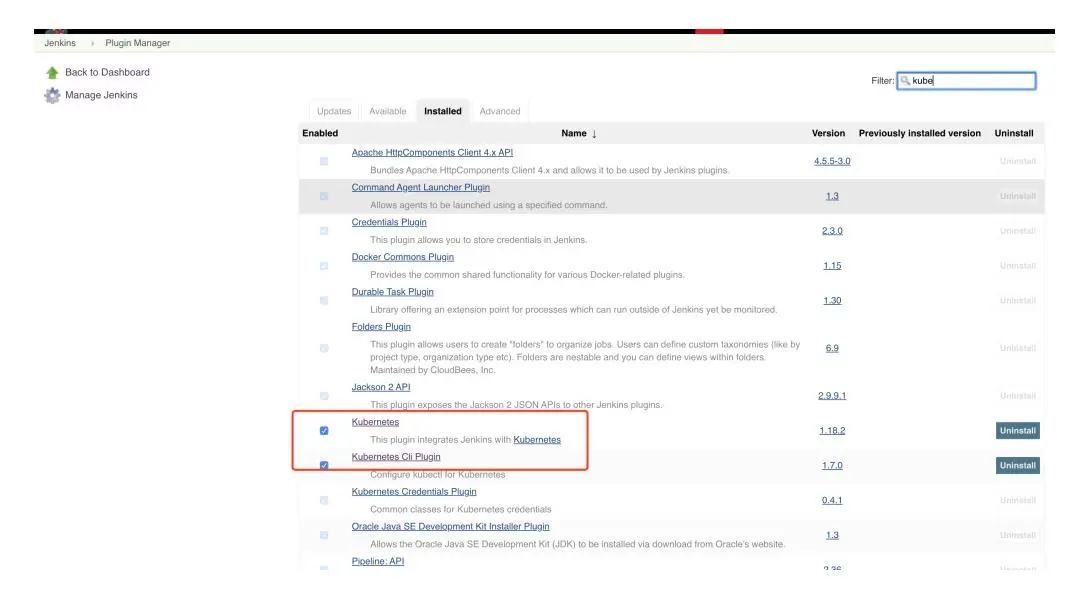Uninstall the Kubernetes plugin
The image size is (1092, 591).
point(1017,431)
